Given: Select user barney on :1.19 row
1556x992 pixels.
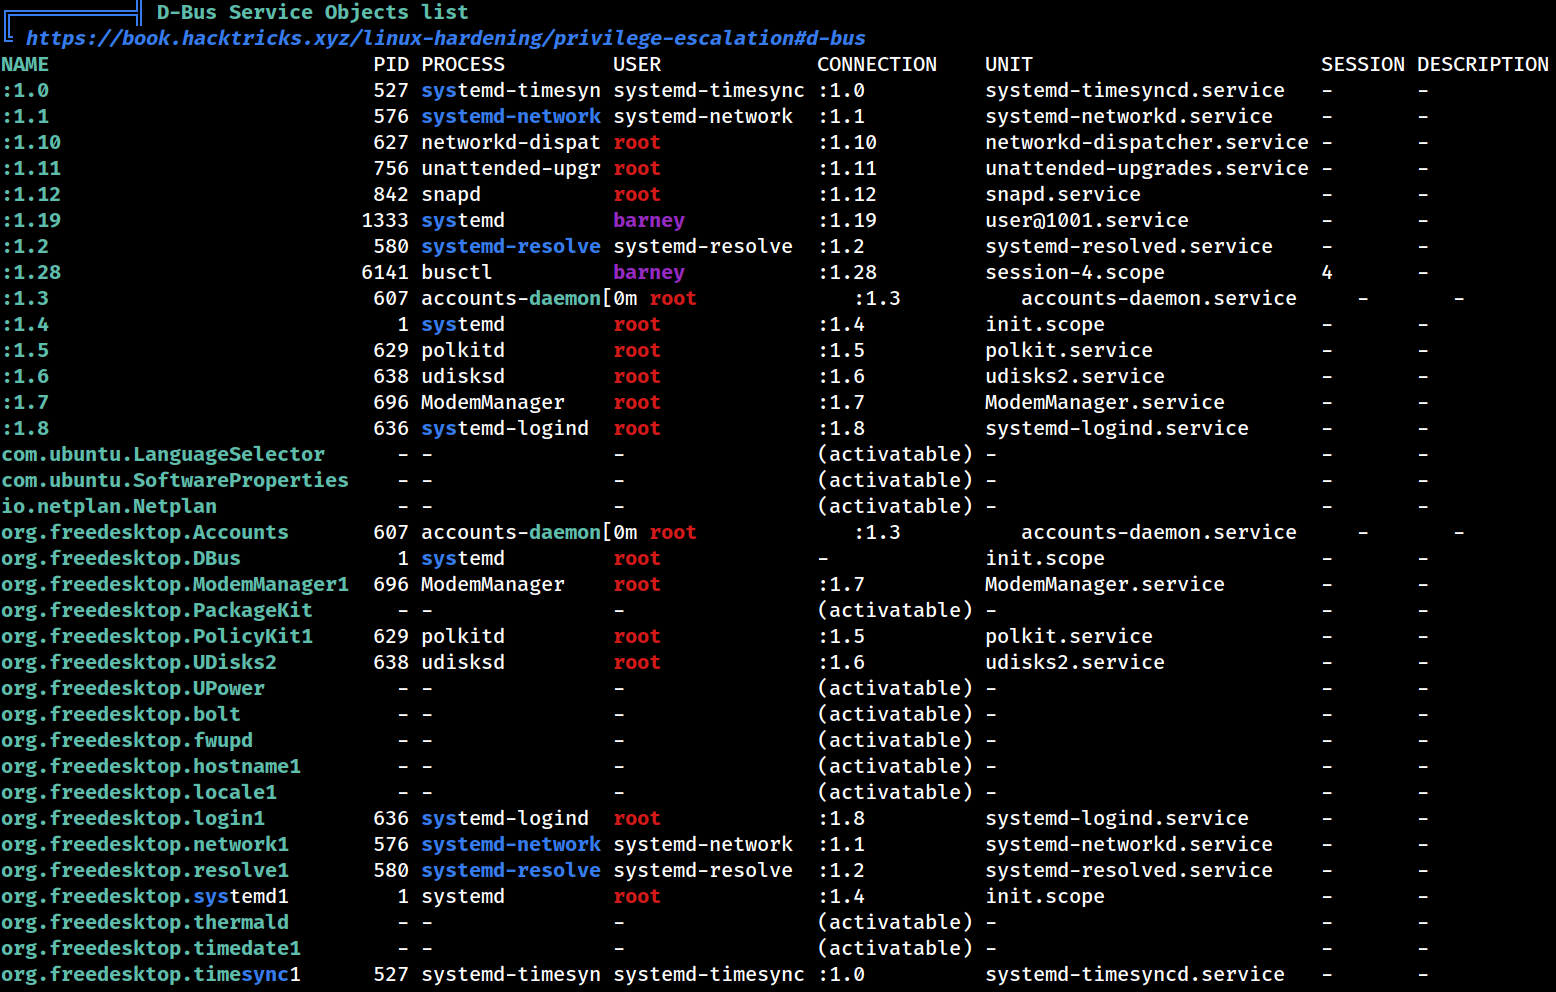Looking at the screenshot, I should [x=649, y=220].
